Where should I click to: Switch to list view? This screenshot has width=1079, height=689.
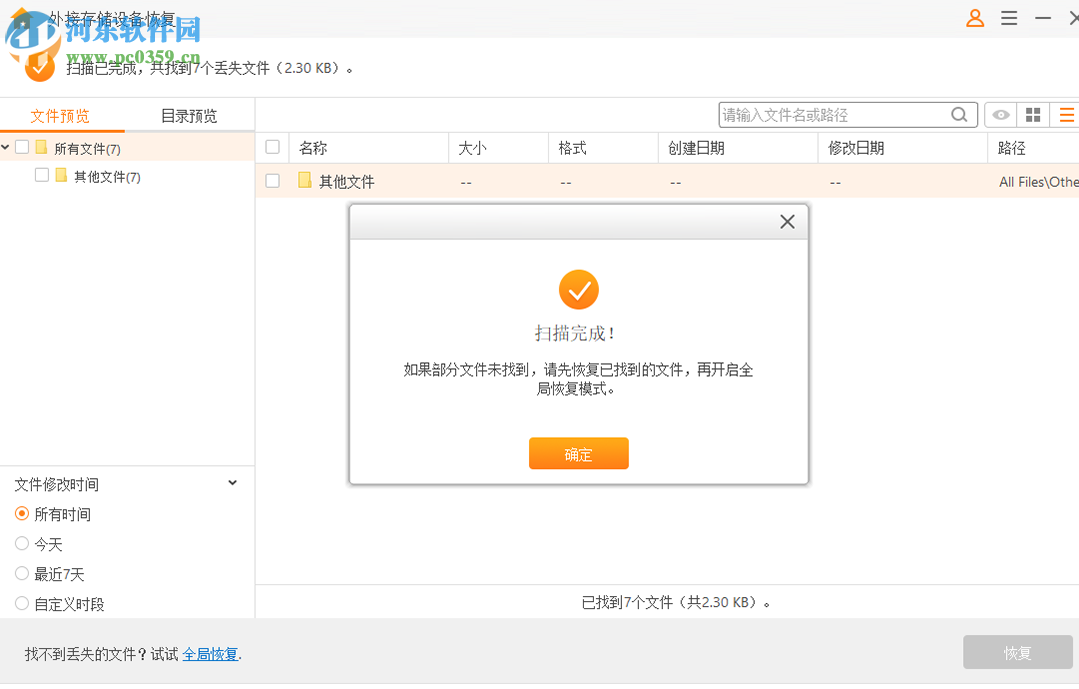pyautogui.click(x=1066, y=114)
